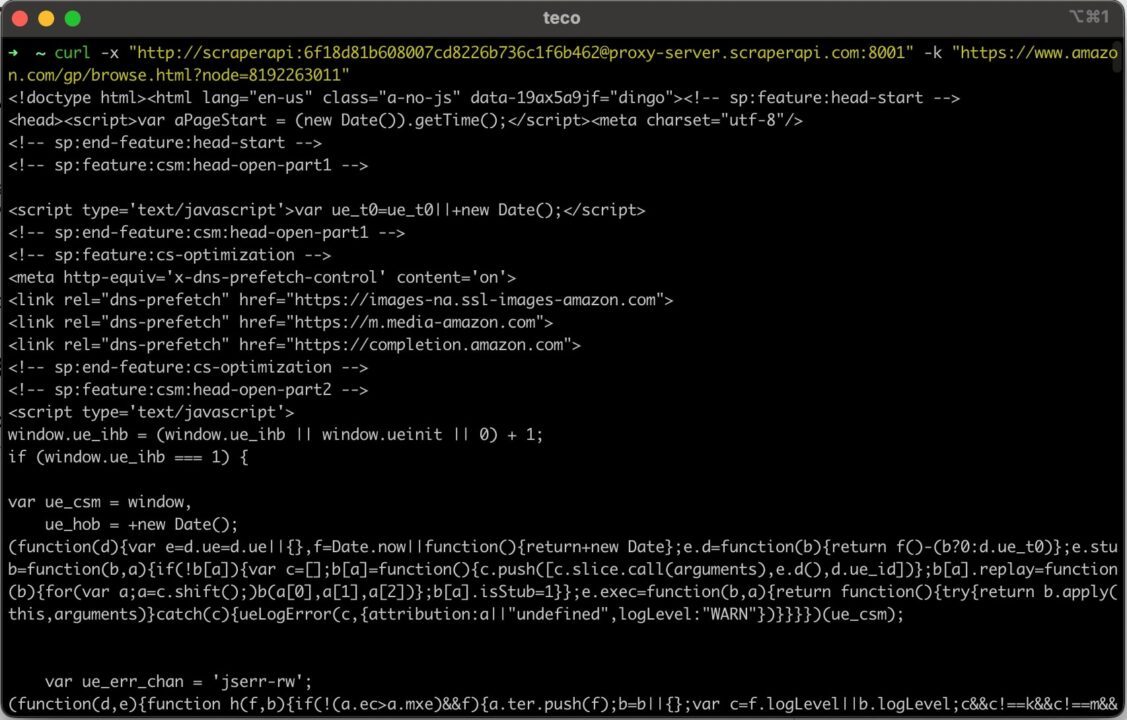Click the 'var aPageStart' script line

405,120
